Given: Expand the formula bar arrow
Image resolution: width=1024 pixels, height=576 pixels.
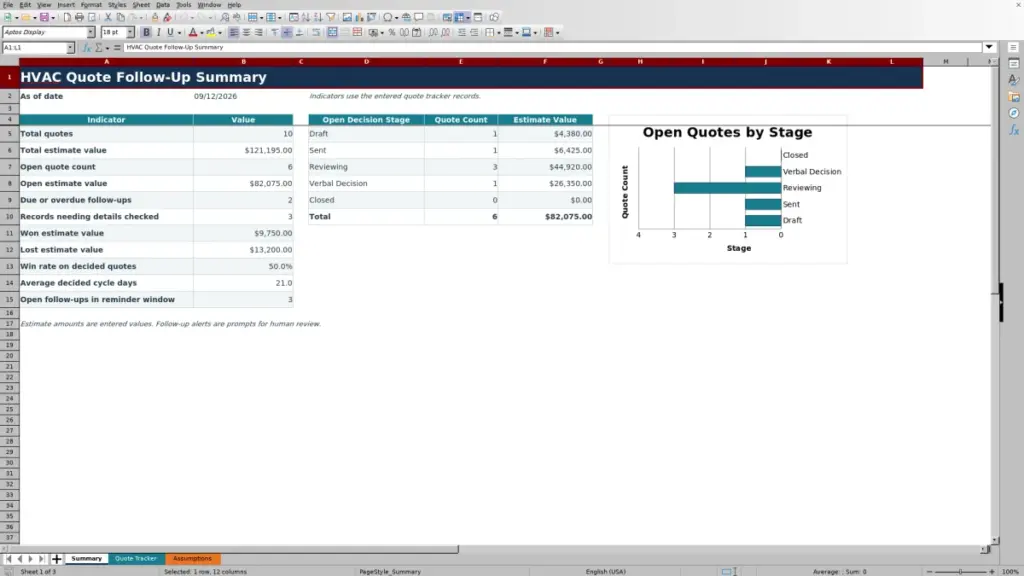Looking at the screenshot, I should (989, 47).
